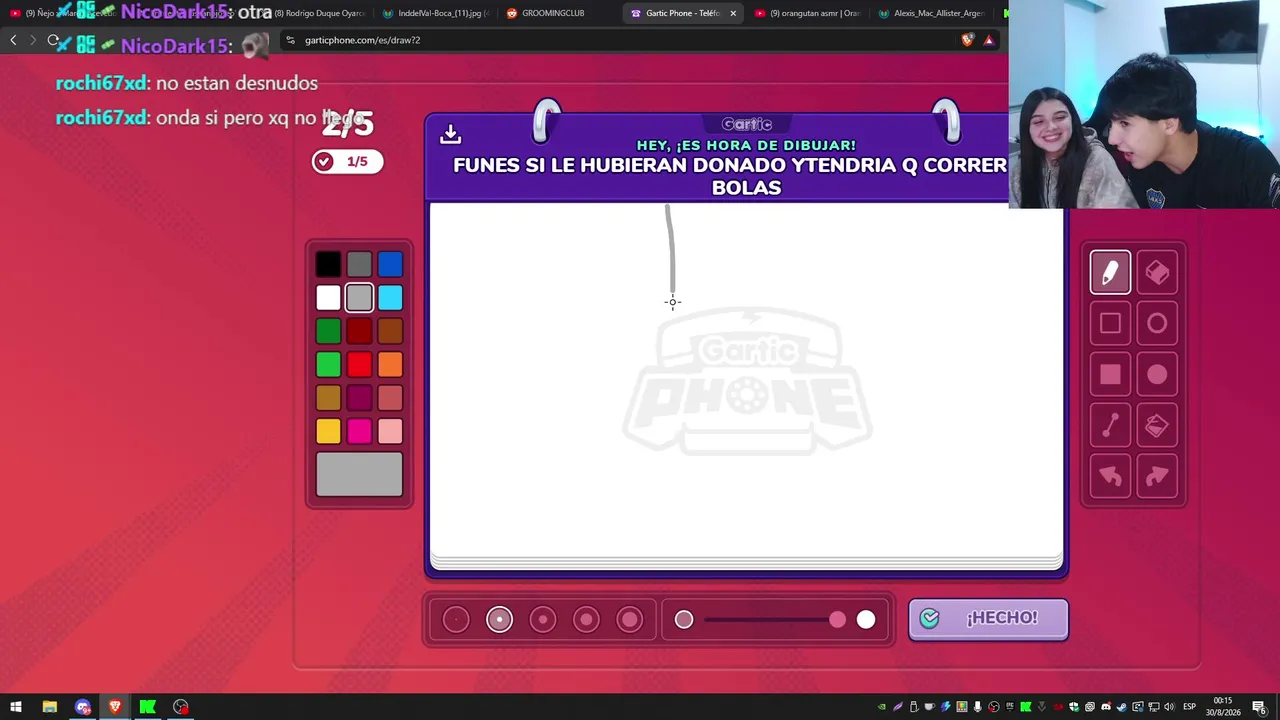Image resolution: width=1280 pixels, height=720 pixels.
Task: Pick the dark gray color swatch
Action: point(359,264)
